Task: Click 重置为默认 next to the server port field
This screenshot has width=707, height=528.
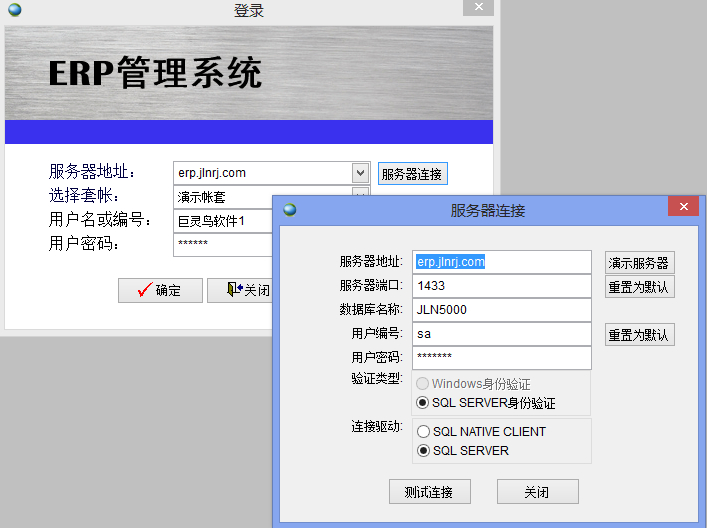Action: click(639, 287)
